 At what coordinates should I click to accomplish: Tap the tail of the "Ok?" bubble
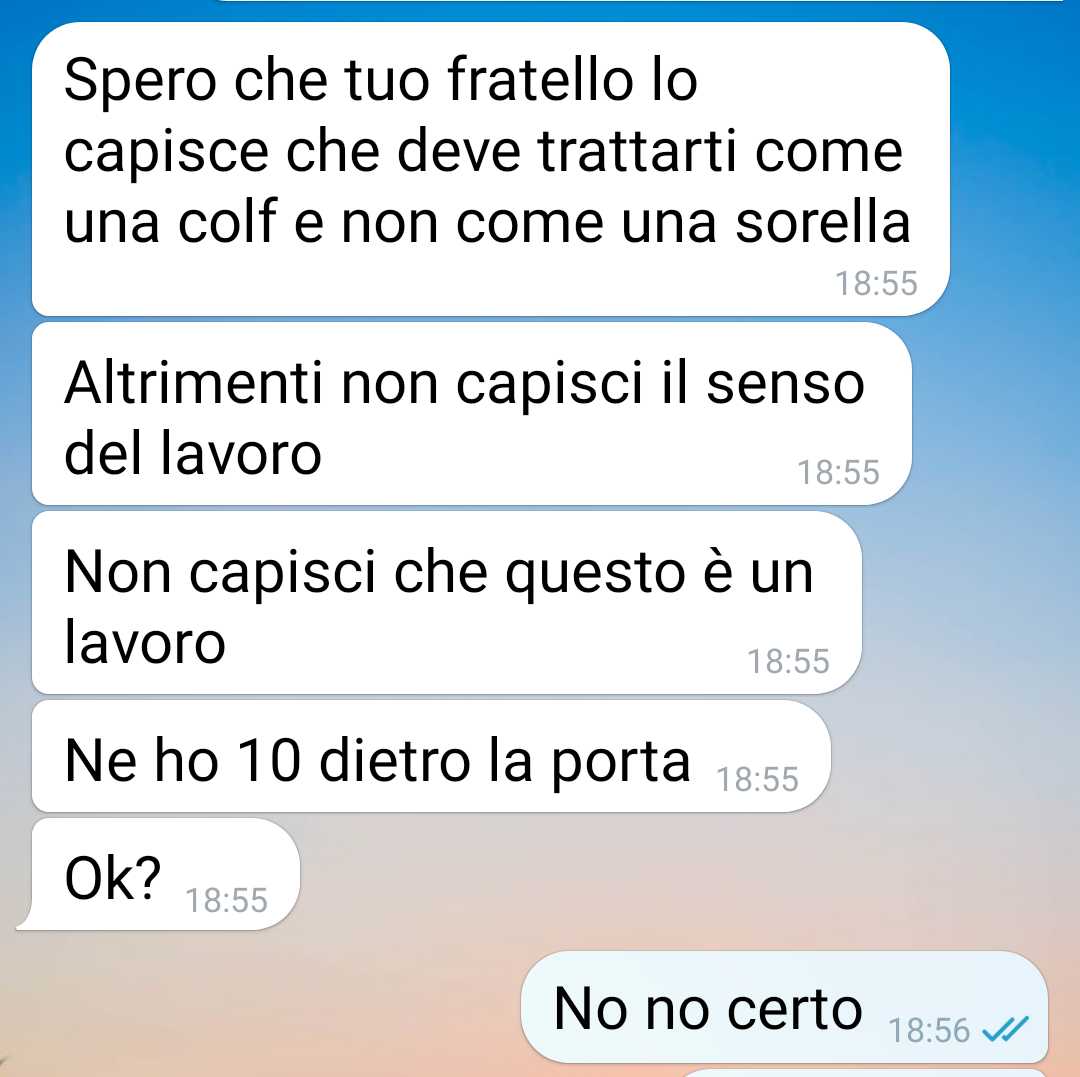coord(26,921)
